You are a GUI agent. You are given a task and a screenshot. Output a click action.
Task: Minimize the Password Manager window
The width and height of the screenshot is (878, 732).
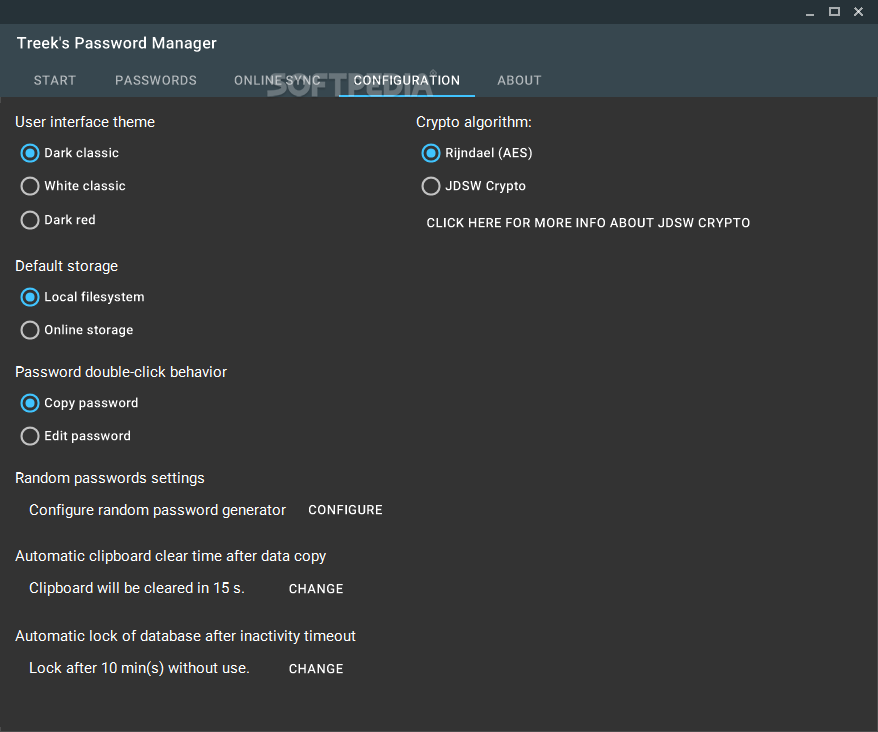[x=810, y=12]
